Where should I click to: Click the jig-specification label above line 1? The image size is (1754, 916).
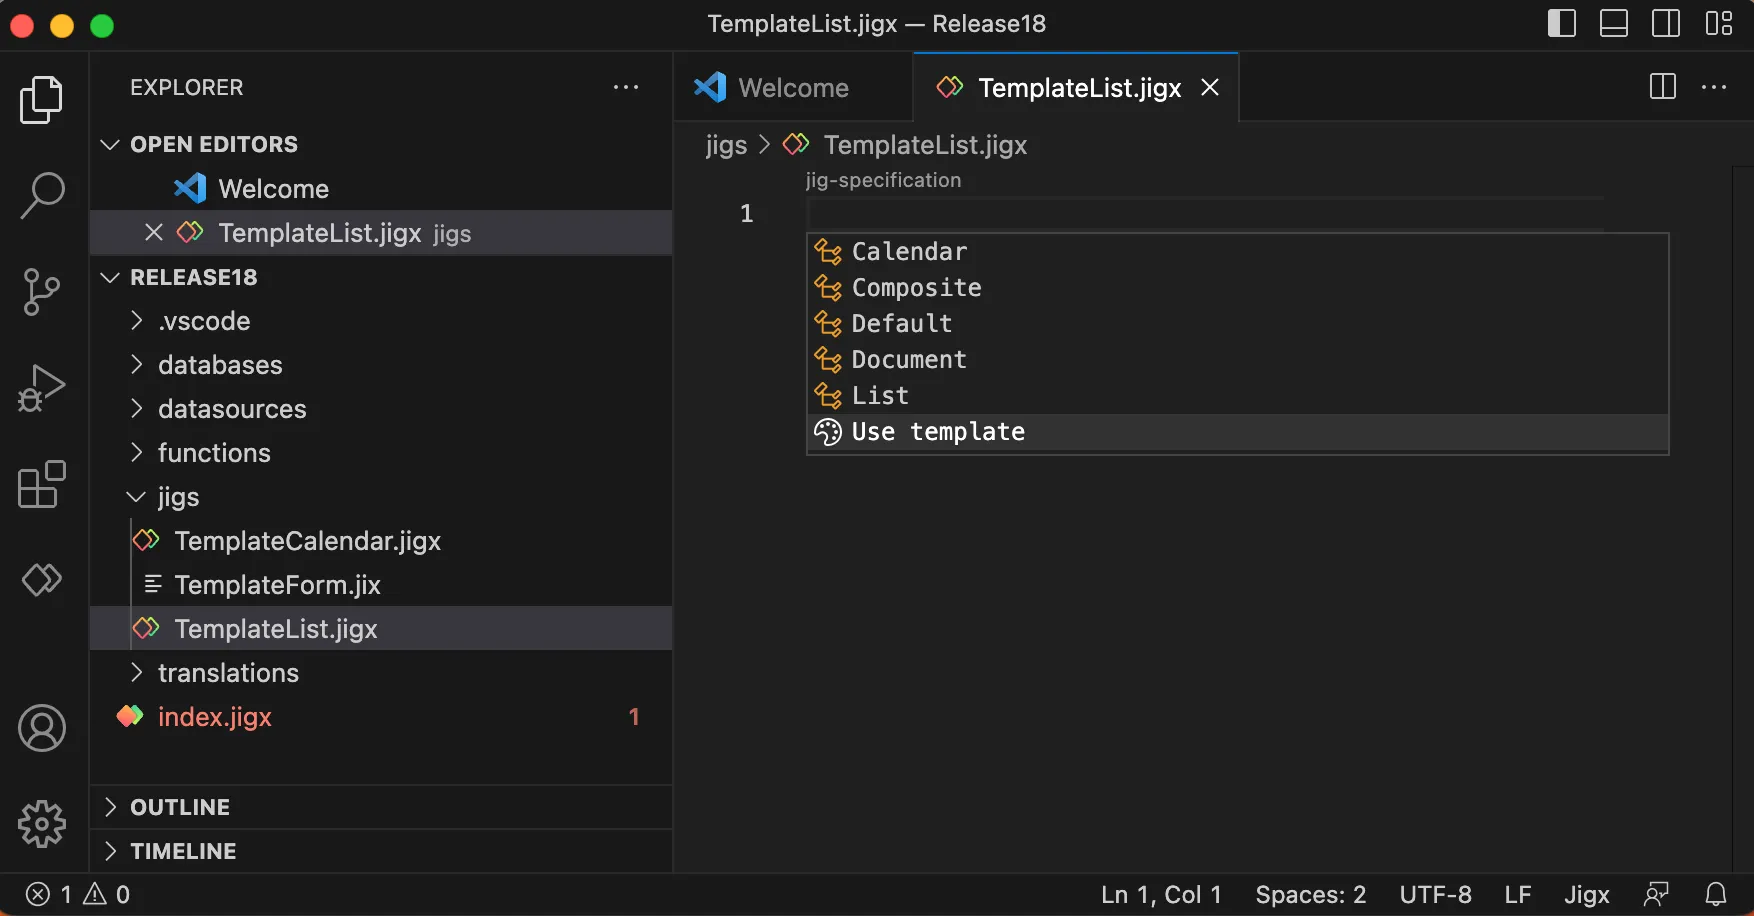883,180
